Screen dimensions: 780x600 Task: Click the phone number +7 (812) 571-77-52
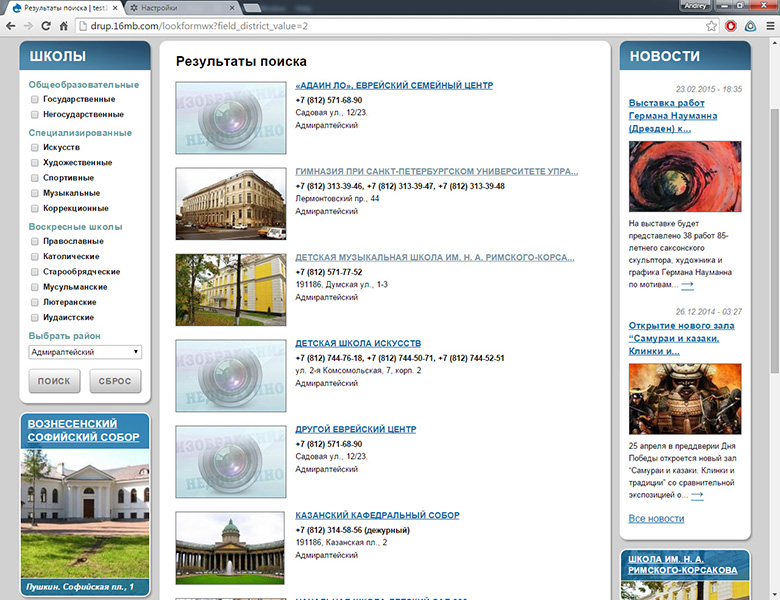pyautogui.click(x=329, y=272)
